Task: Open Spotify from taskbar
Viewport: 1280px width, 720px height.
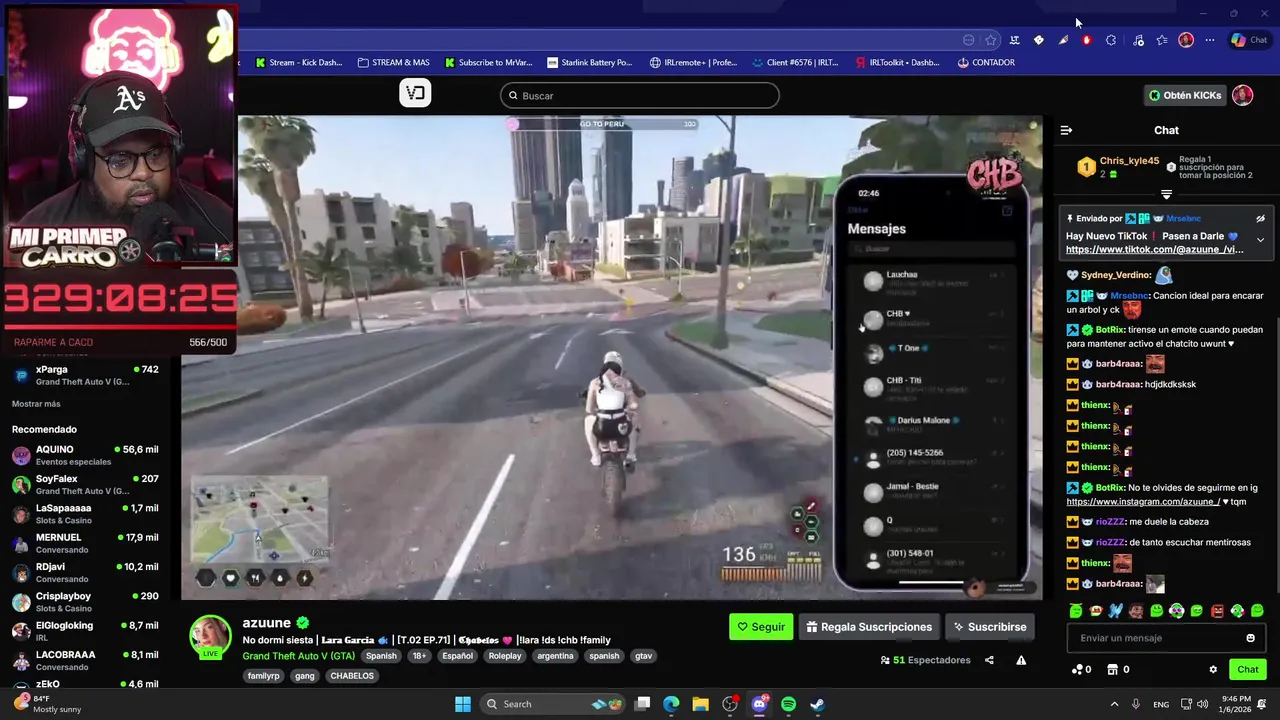Action: (788, 704)
